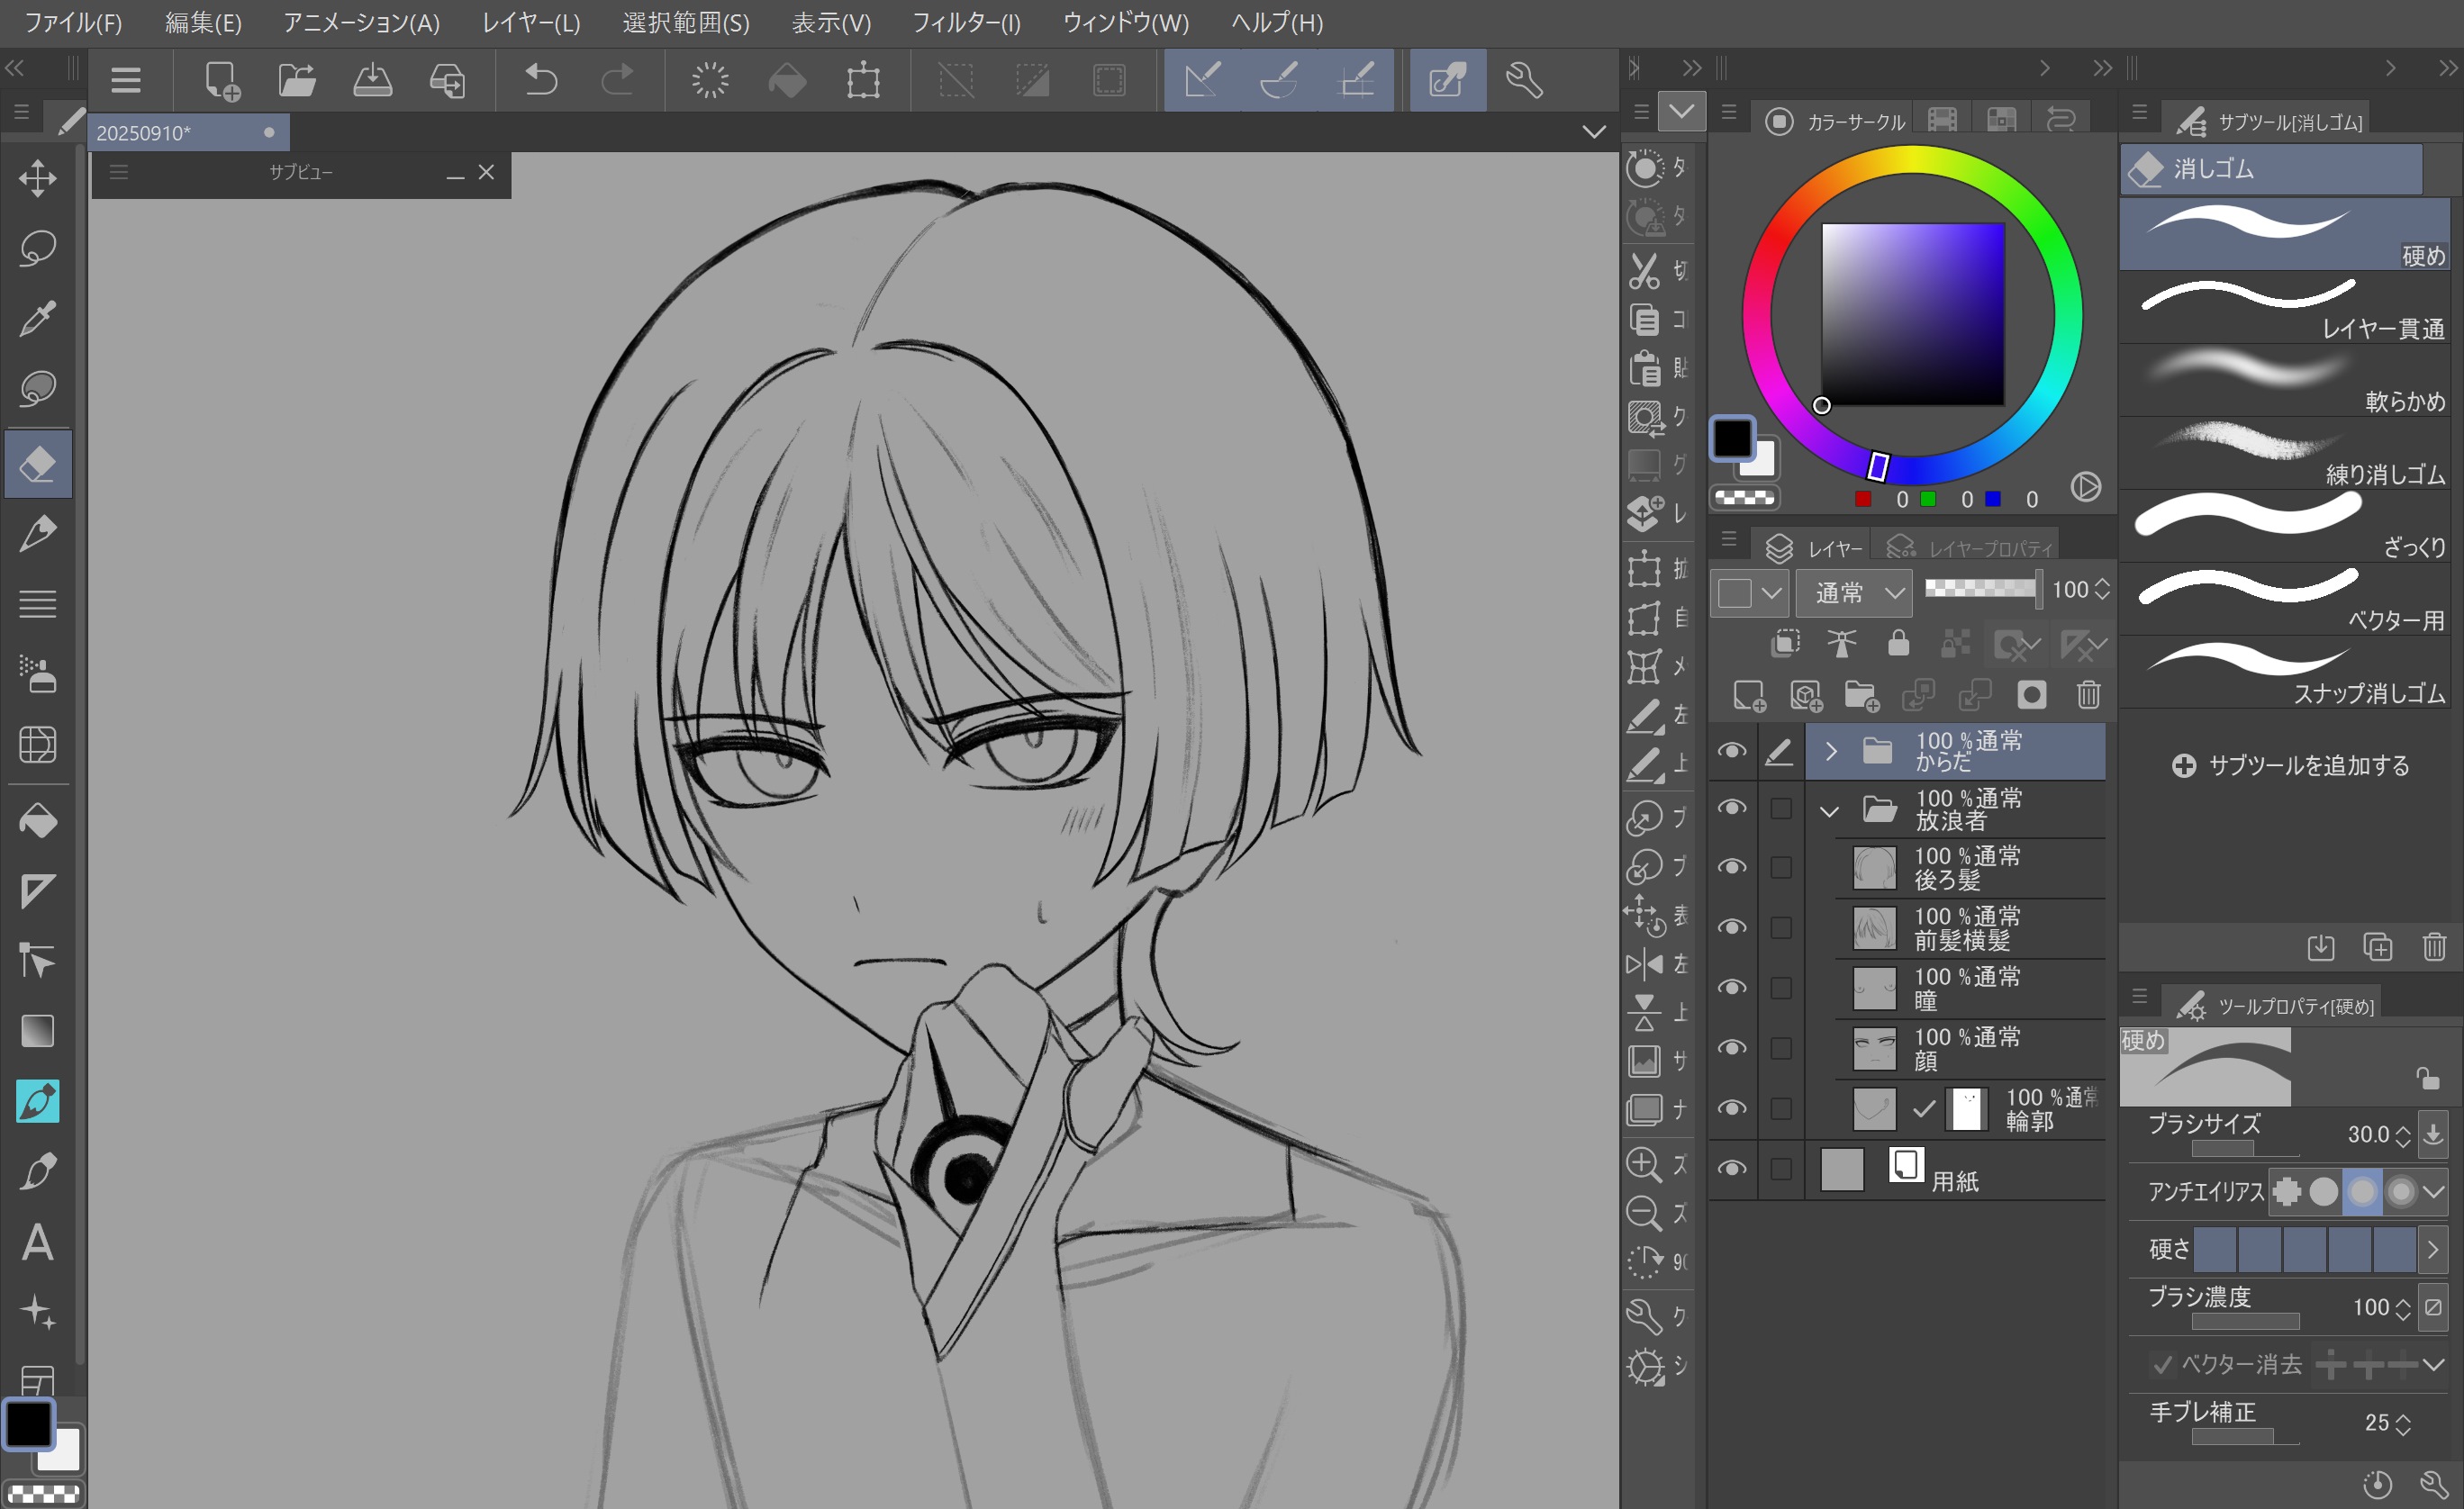The image size is (2464, 1509).
Task: Select the Text tool
Action: click(37, 1243)
